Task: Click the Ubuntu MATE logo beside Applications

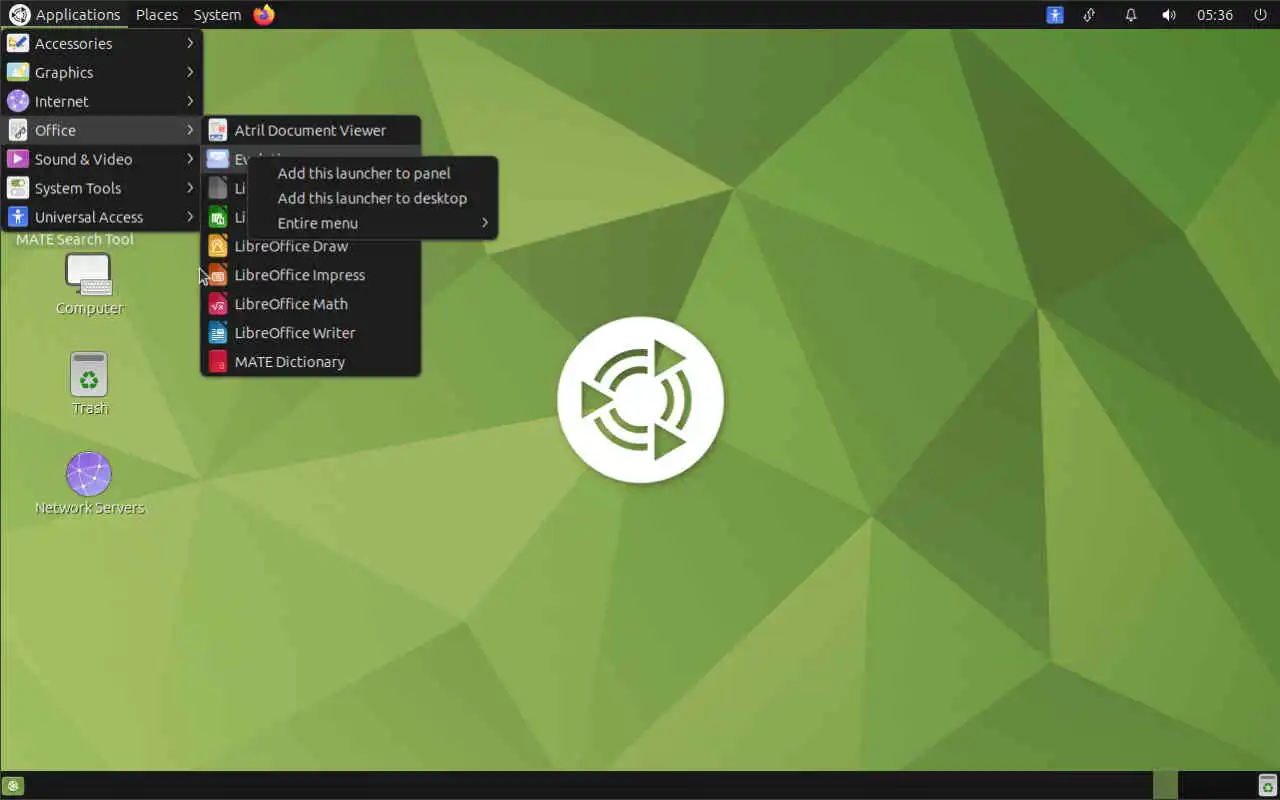Action: point(20,14)
